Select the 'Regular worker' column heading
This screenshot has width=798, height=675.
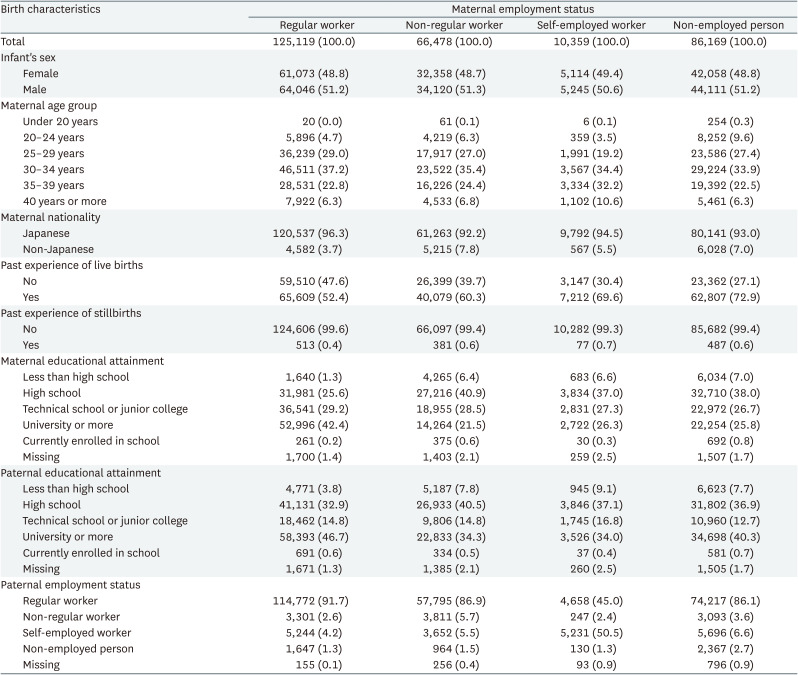(x=315, y=25)
